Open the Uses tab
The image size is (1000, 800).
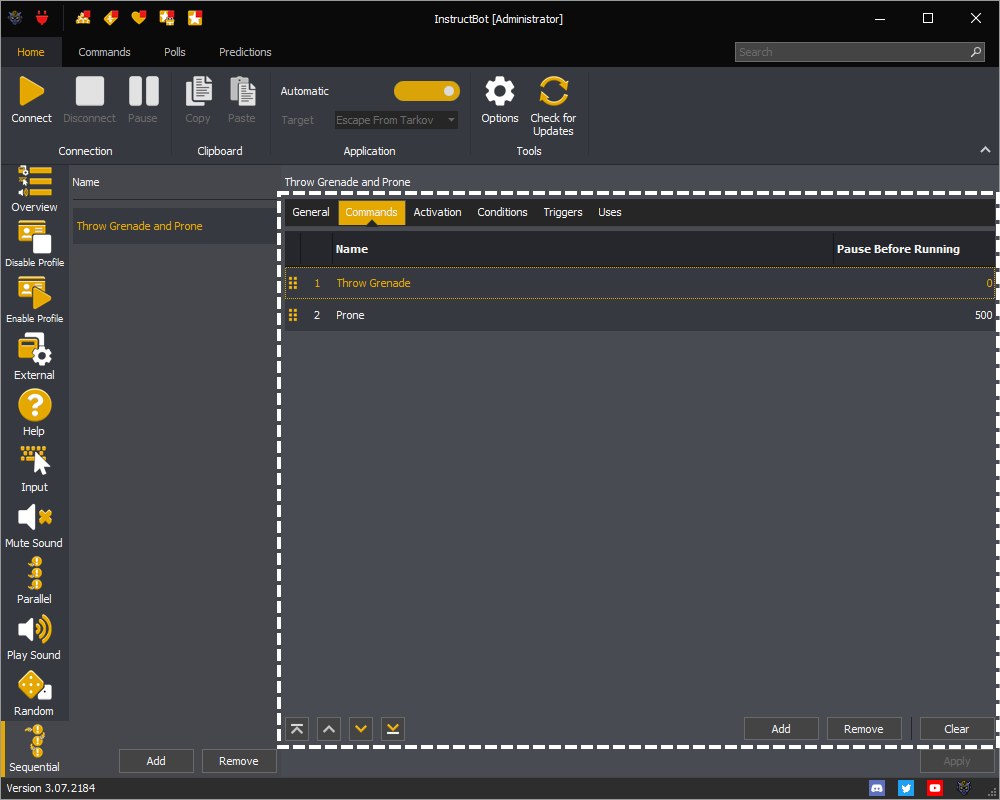click(610, 212)
